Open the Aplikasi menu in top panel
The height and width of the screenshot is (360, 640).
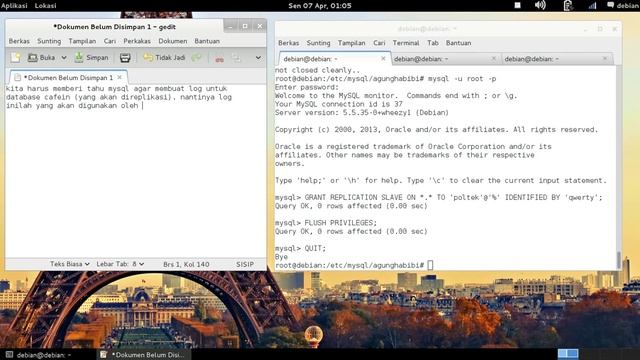click(x=14, y=6)
